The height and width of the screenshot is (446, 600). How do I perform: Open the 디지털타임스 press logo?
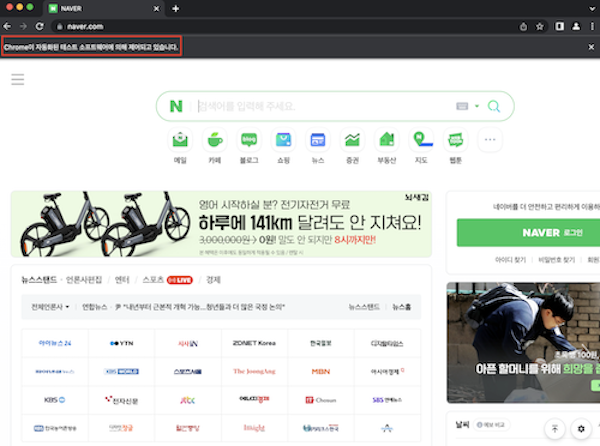[387, 343]
